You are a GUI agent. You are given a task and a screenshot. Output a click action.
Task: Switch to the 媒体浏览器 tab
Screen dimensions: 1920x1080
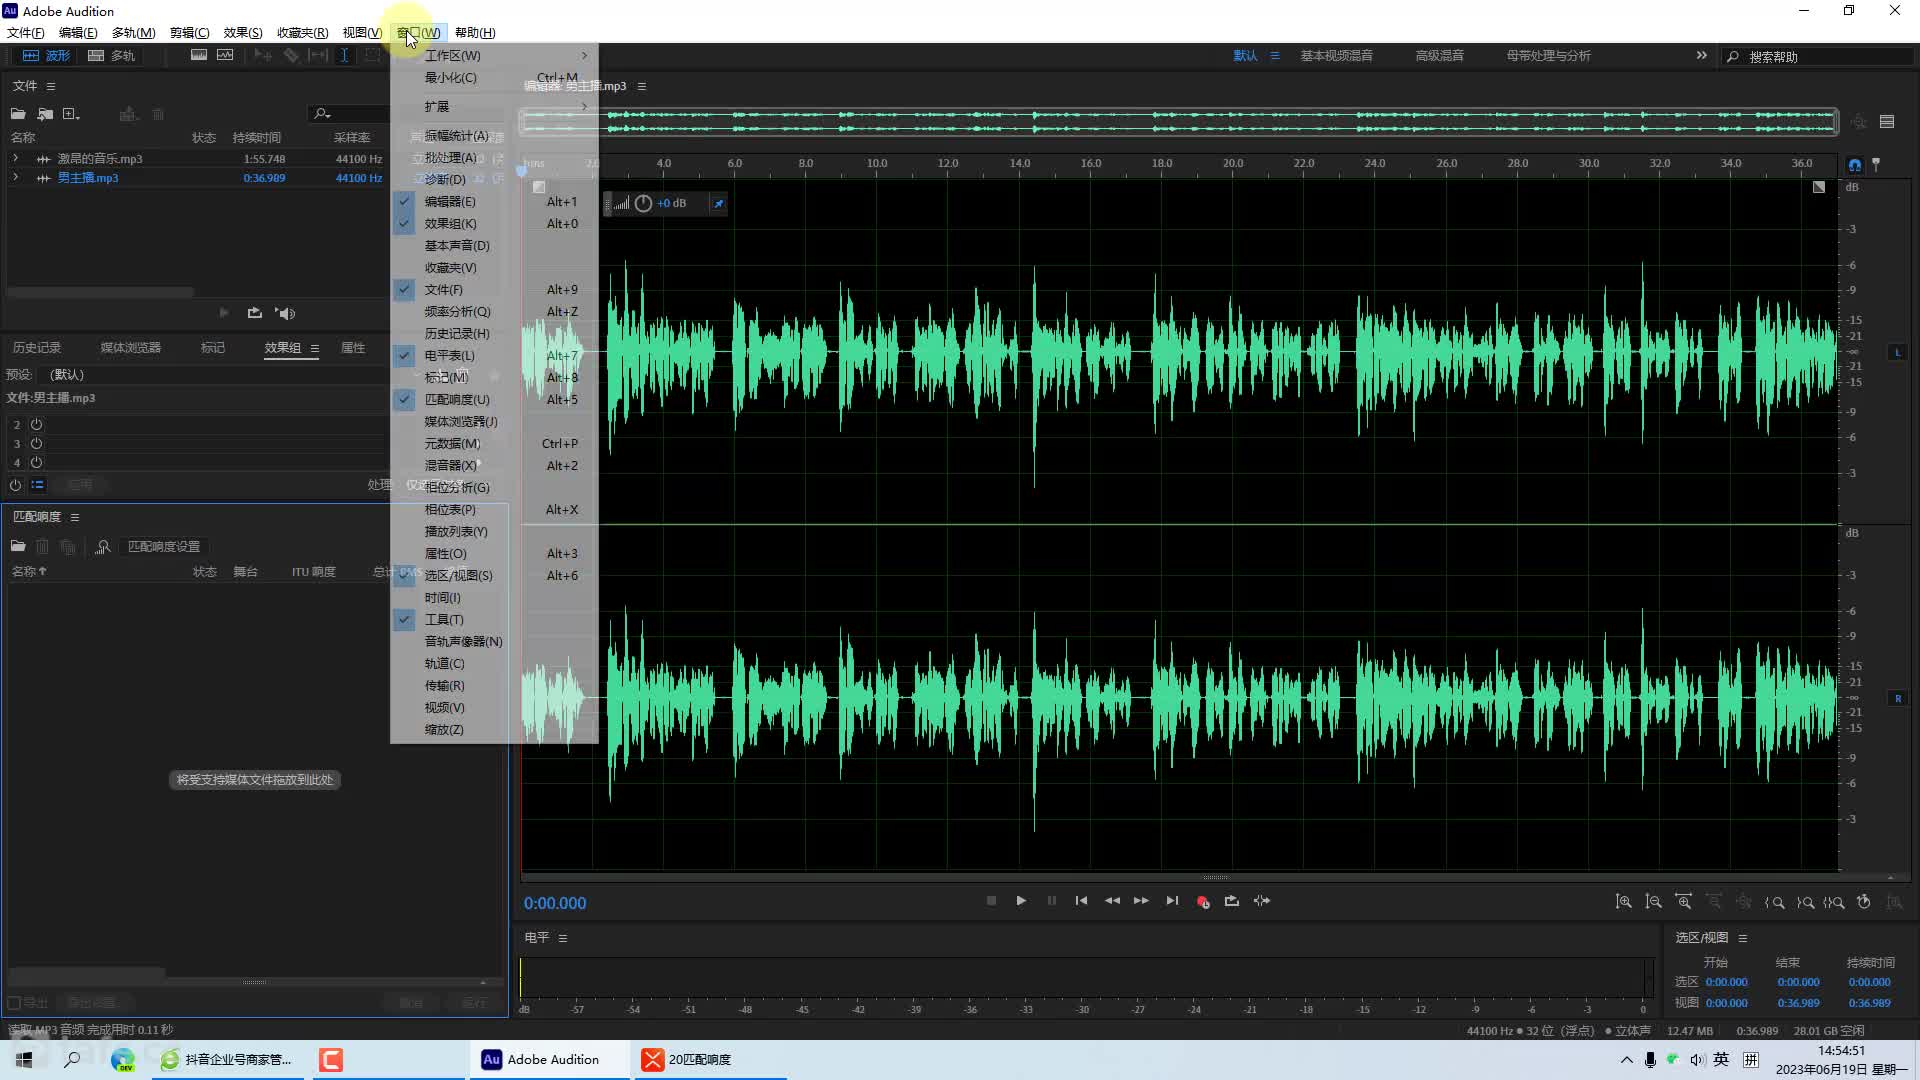[131, 348]
